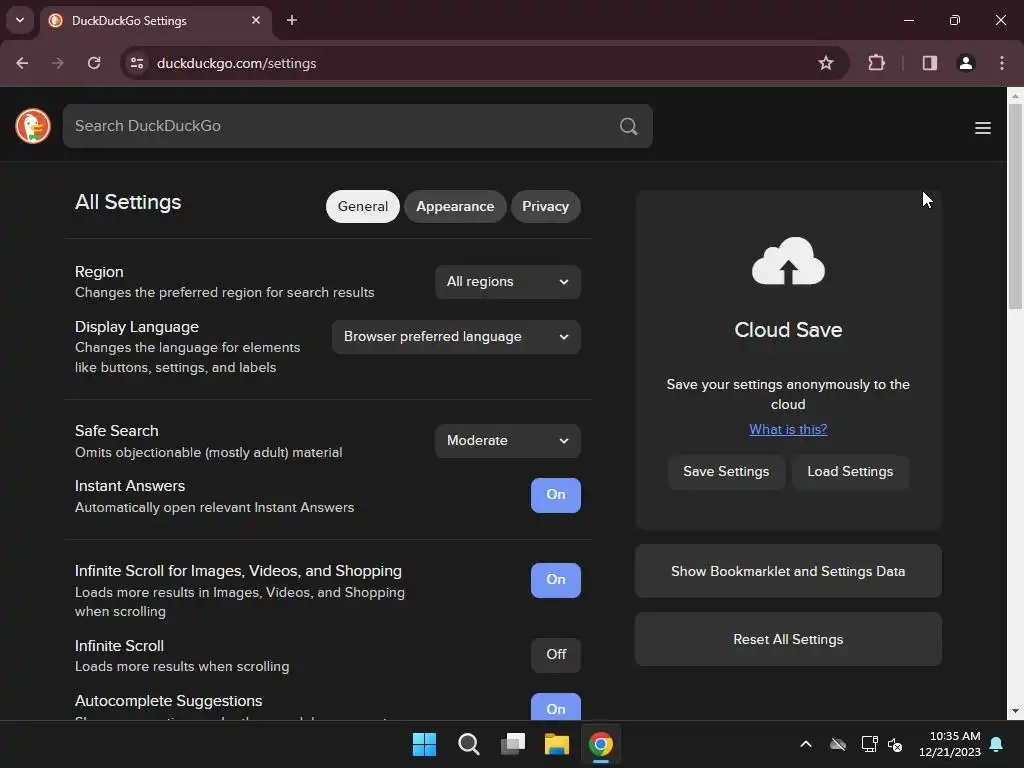Click the Cloud Save upload cloud icon
Screen dimensions: 1024x768
[788, 261]
